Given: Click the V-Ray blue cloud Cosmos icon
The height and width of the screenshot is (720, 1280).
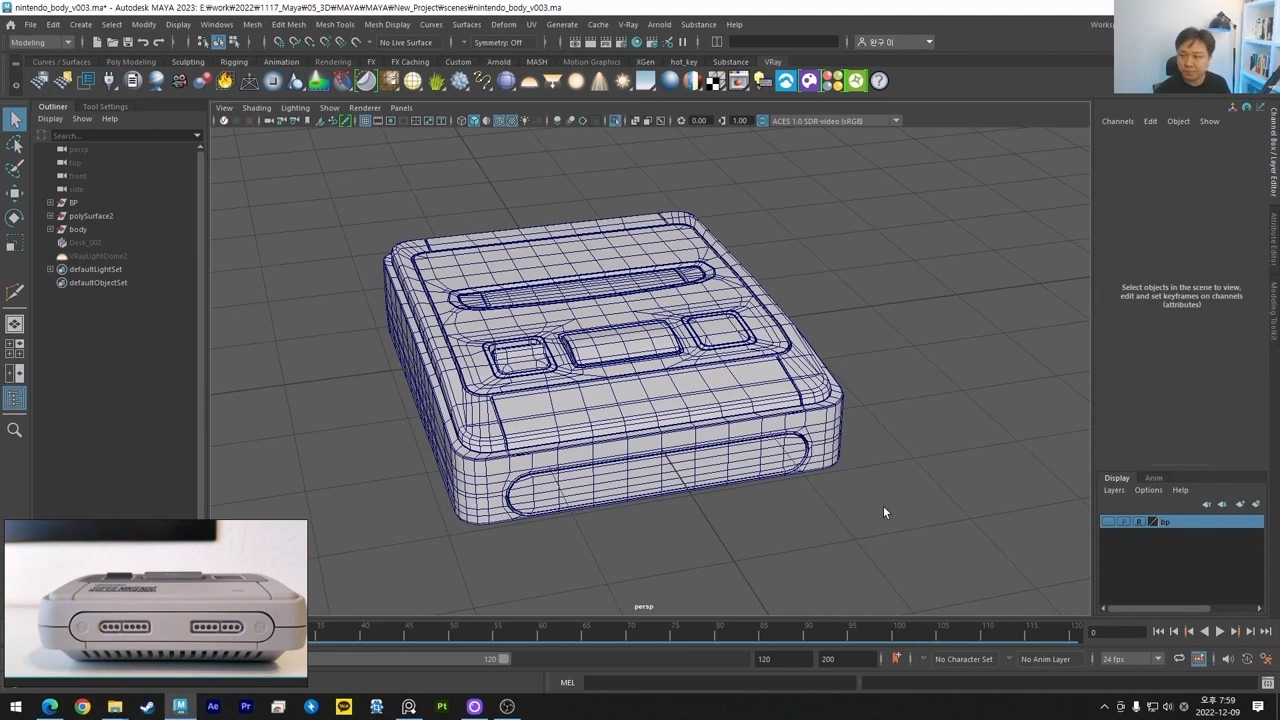Looking at the screenshot, I should click(x=786, y=81).
